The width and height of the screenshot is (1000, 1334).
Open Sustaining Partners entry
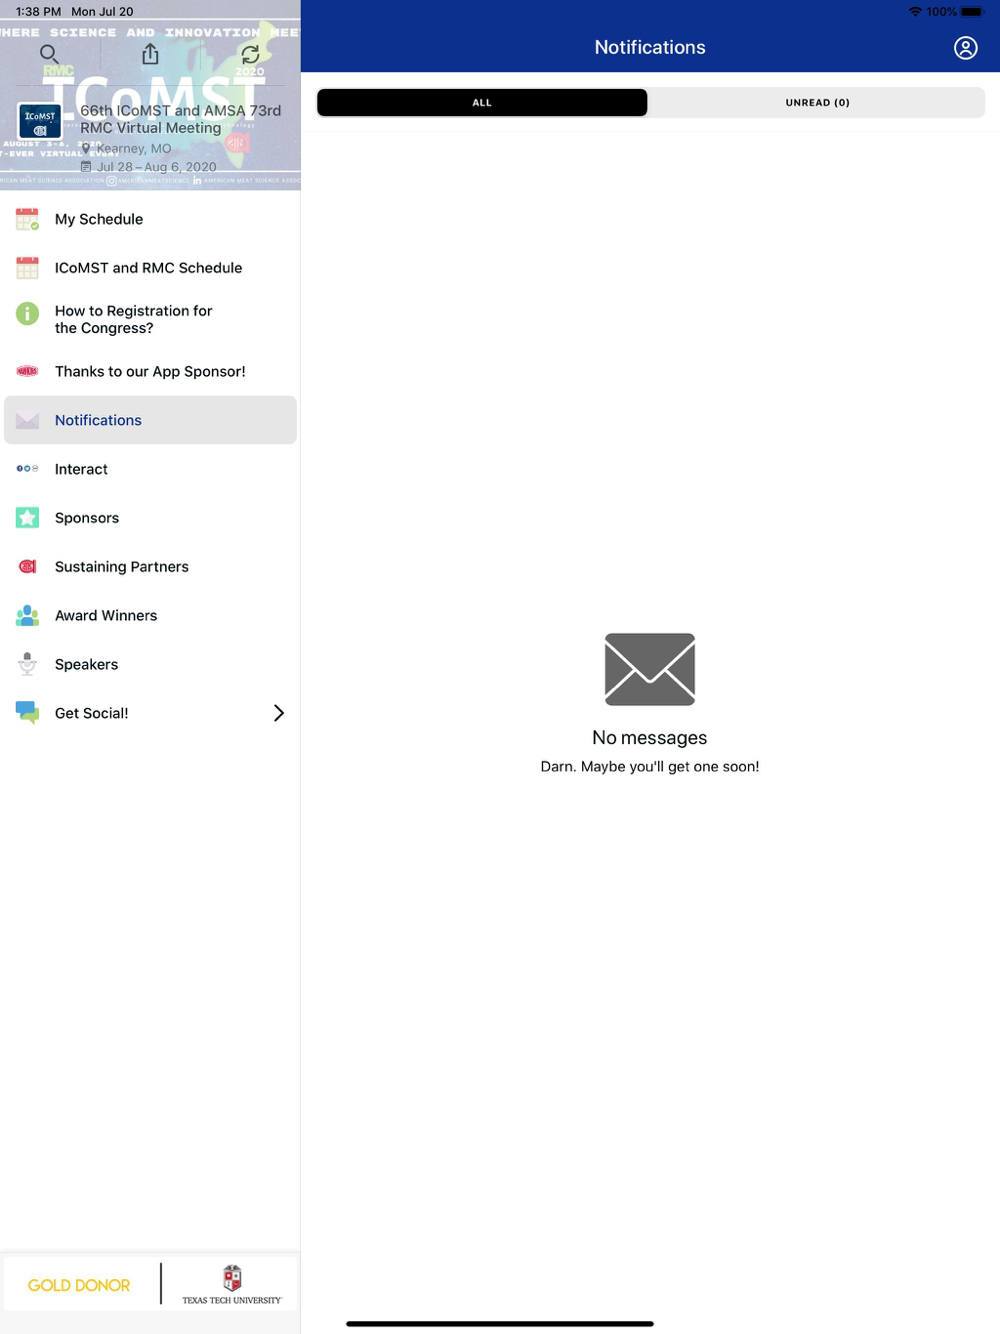tap(150, 567)
